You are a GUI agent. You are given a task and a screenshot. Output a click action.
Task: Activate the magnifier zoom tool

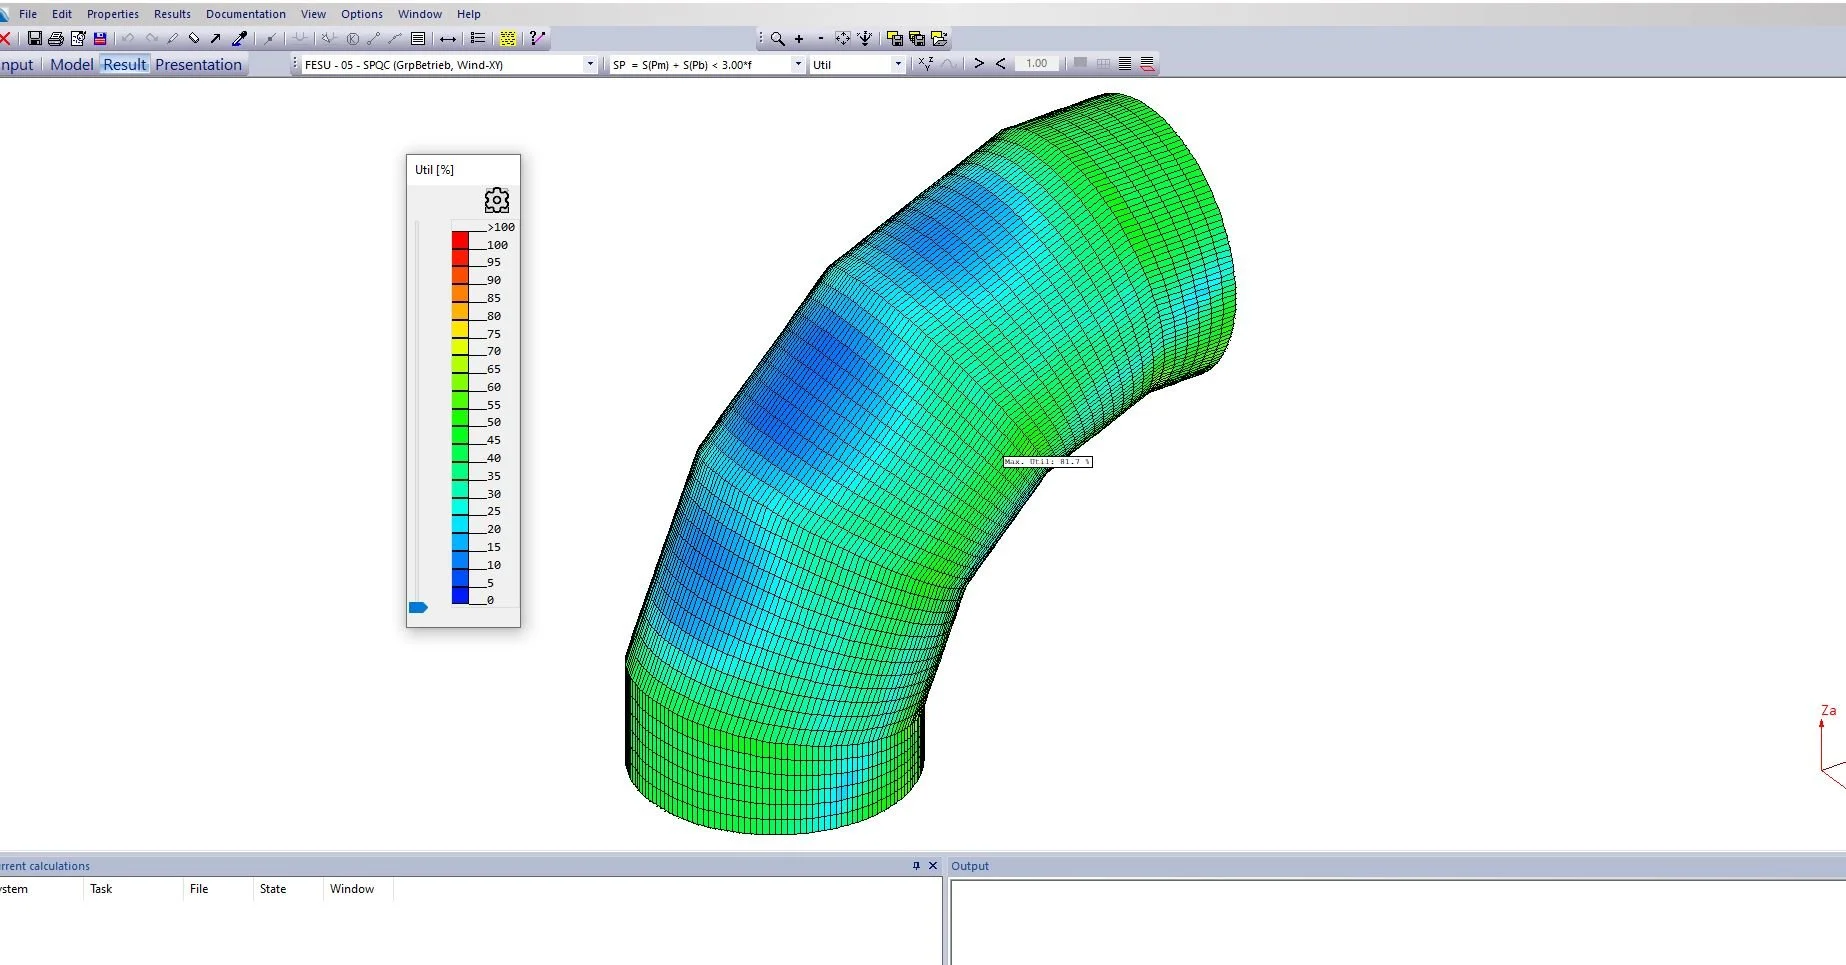click(x=777, y=39)
